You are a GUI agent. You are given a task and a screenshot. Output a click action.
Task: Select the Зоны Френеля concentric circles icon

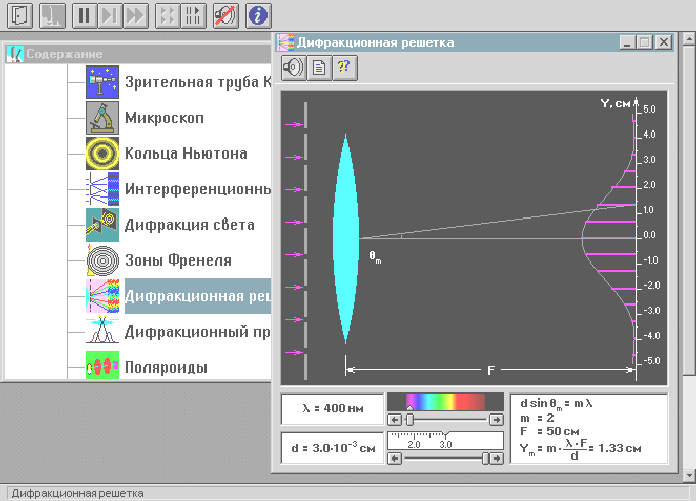coord(103,260)
